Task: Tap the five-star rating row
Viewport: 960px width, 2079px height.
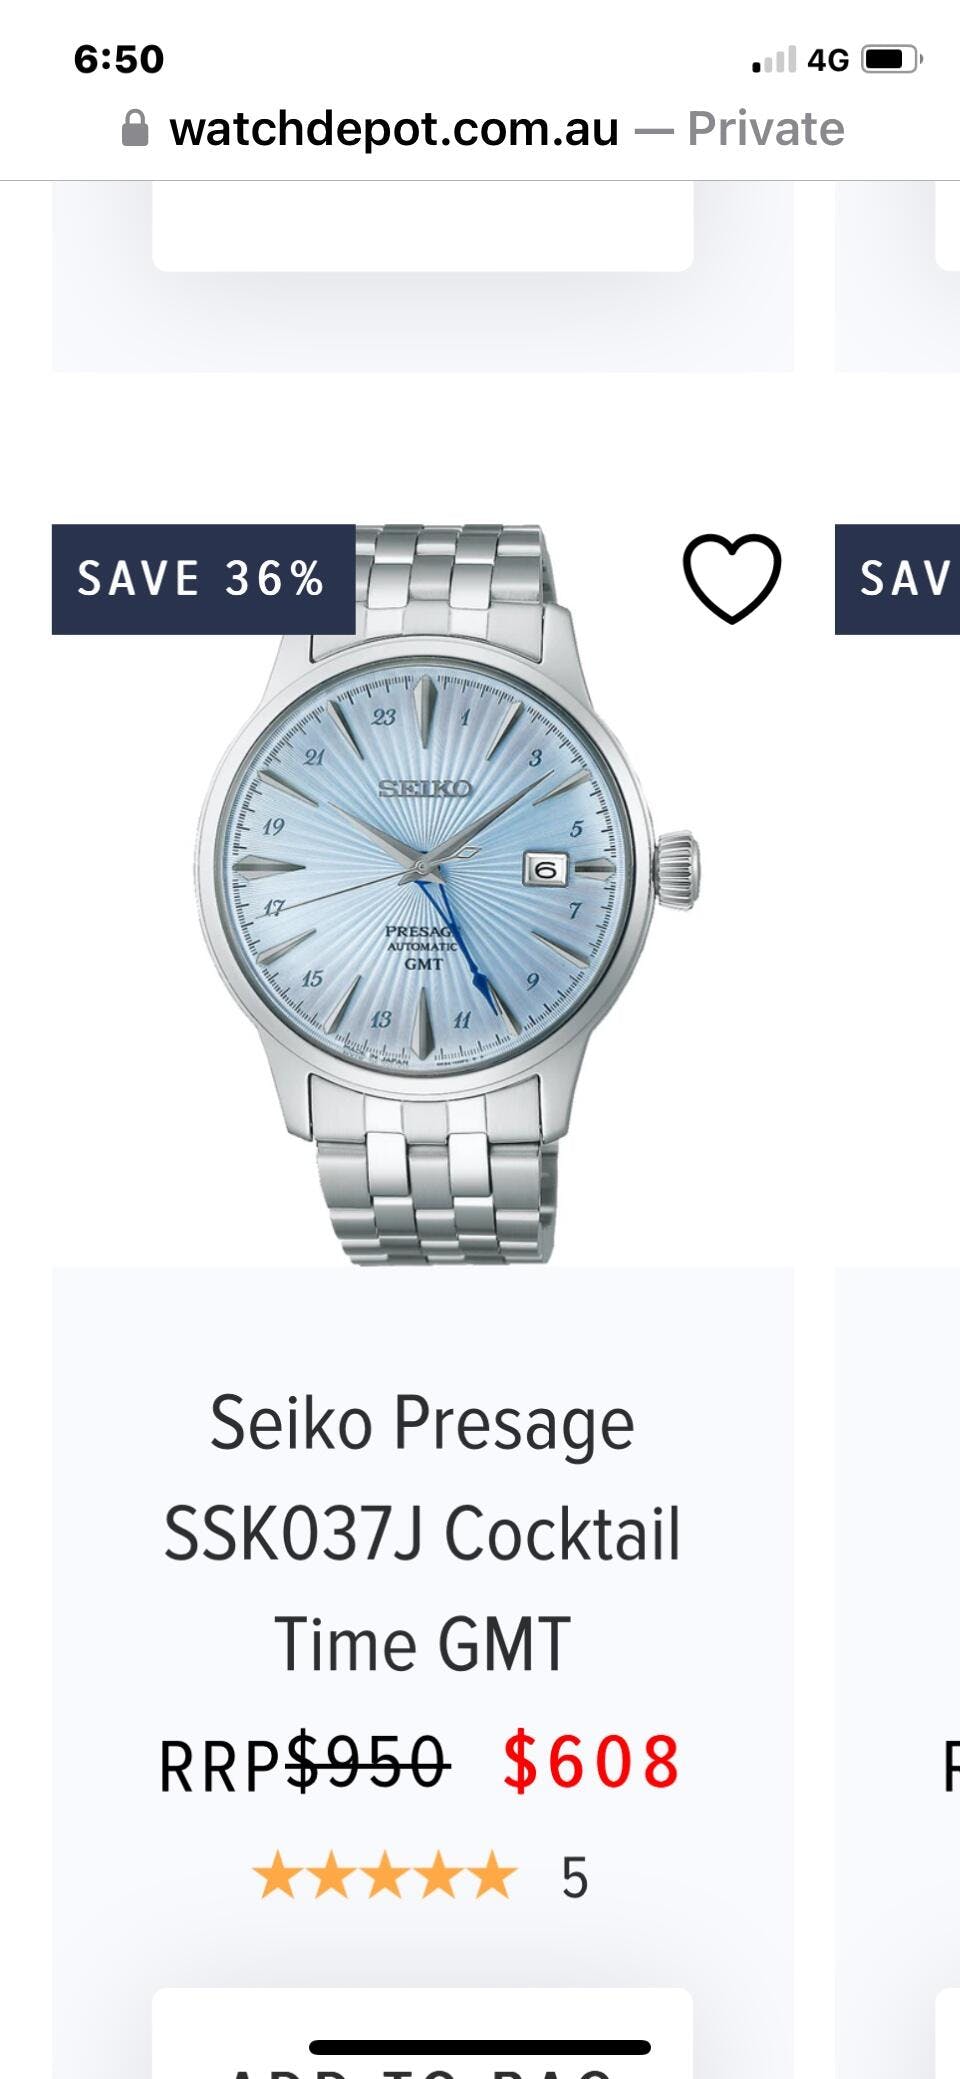Action: (x=384, y=1876)
